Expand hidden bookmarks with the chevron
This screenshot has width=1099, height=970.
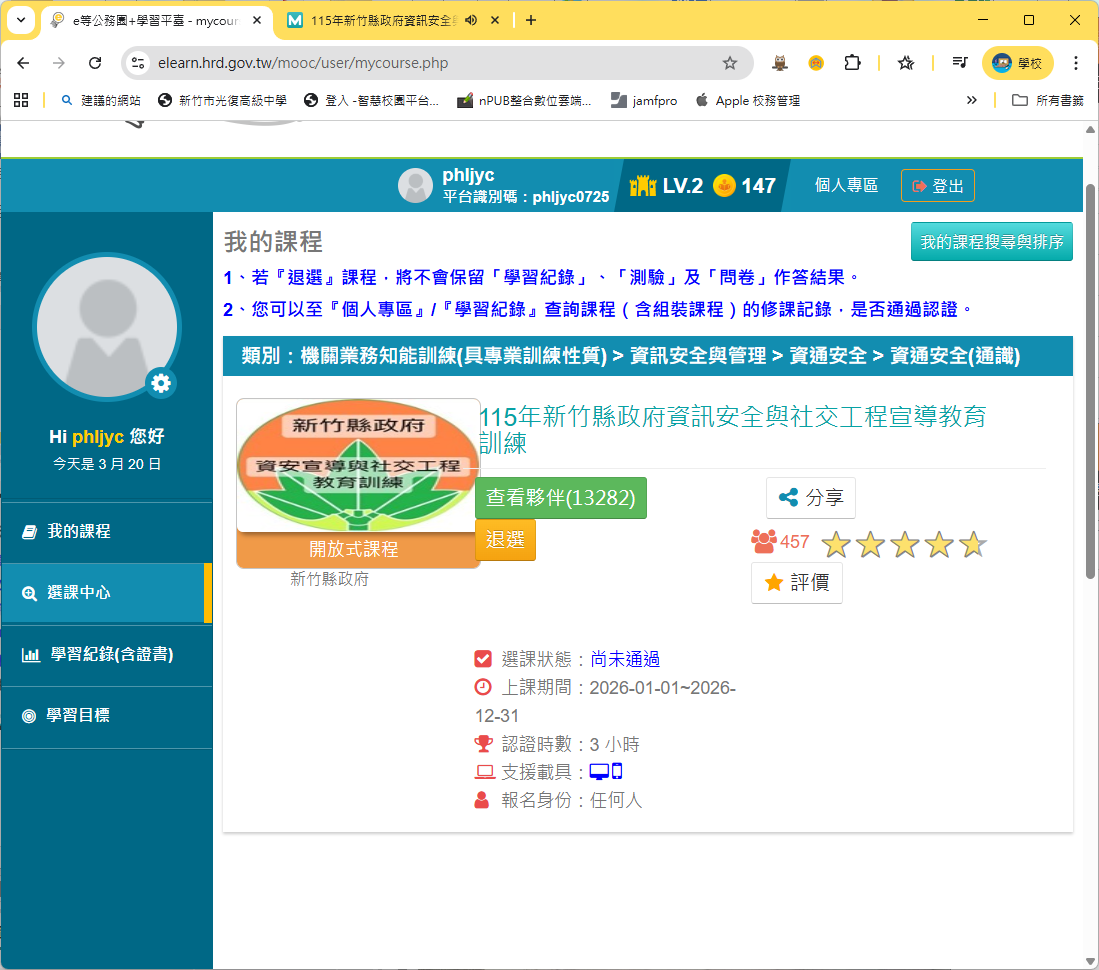[x=971, y=100]
